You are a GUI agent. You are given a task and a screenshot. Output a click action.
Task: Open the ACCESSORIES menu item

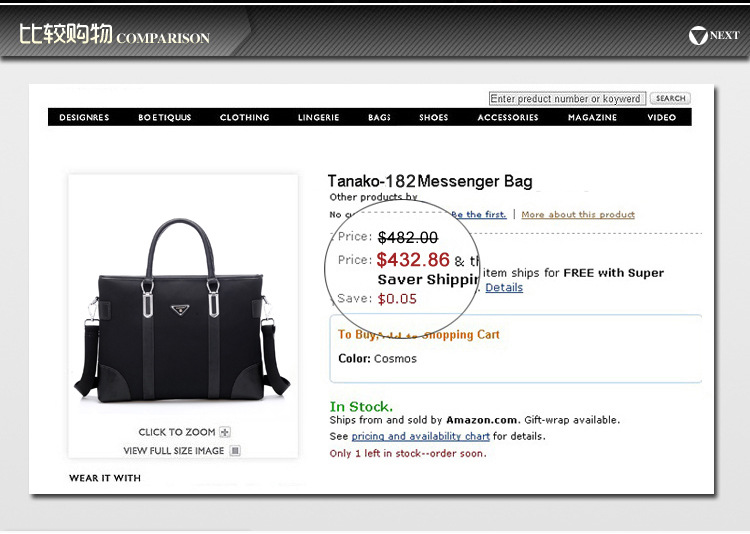pos(508,117)
